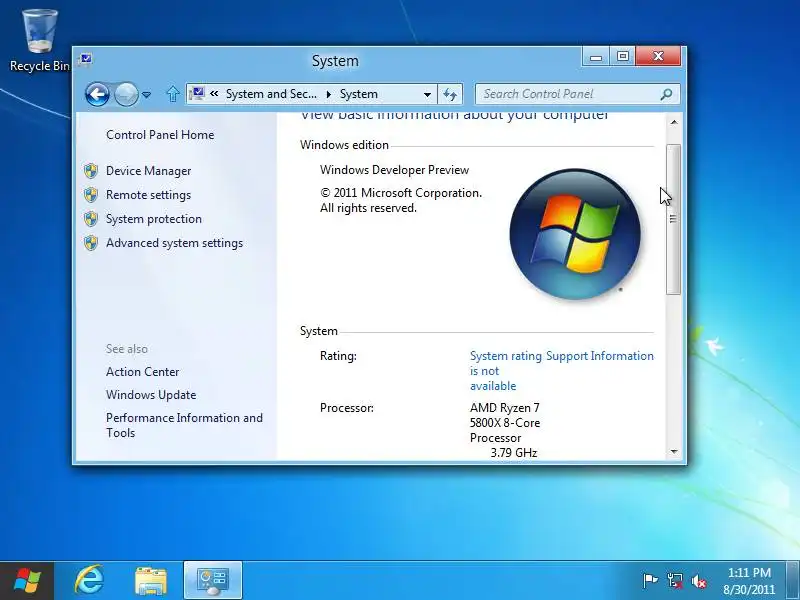Expand the System and Security breadcrumb arrow
This screenshot has width=800, height=600.
click(329, 94)
